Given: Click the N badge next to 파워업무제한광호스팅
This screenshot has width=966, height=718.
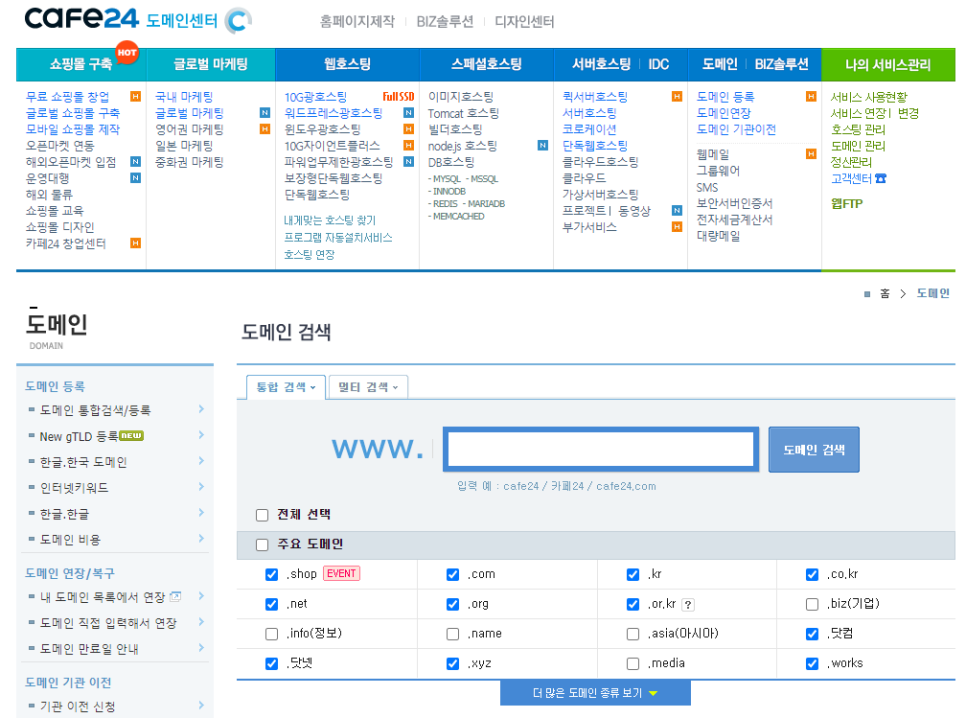Looking at the screenshot, I should 408,161.
